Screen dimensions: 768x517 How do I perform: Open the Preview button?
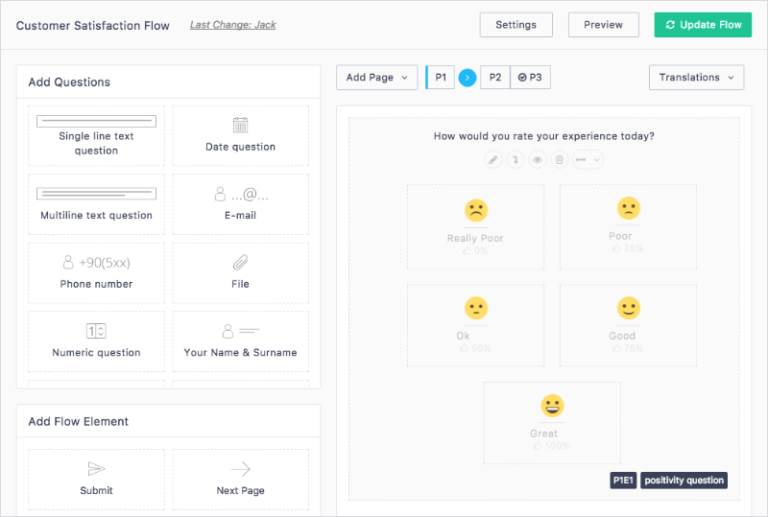point(603,25)
